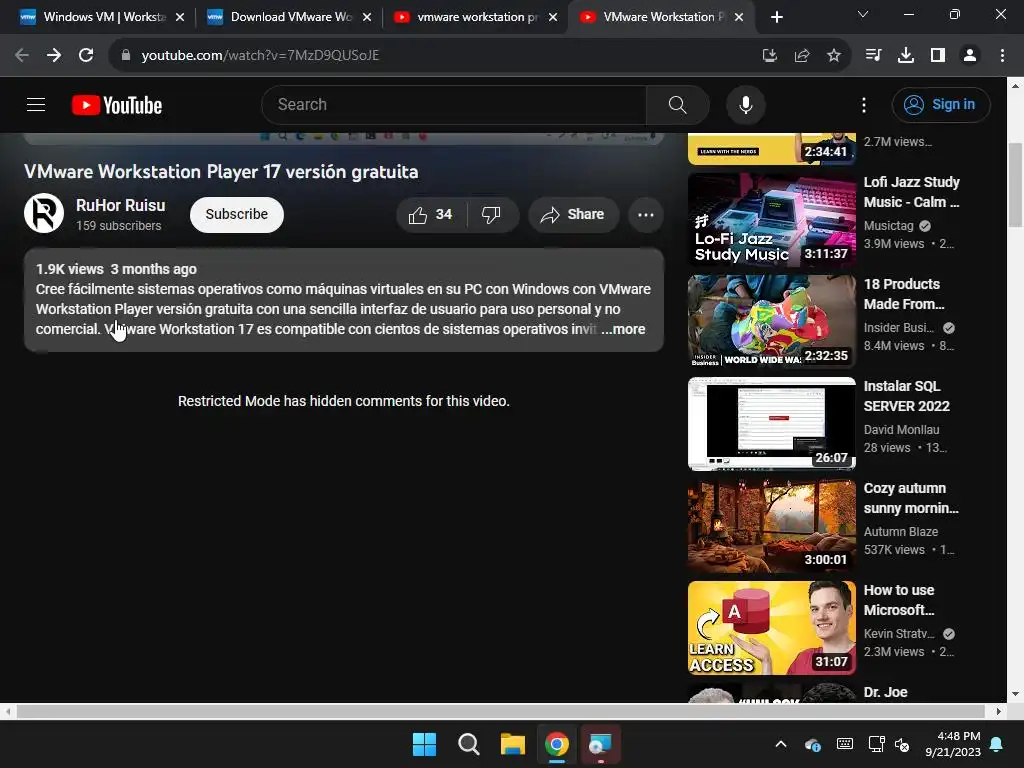Share this page from address bar

(x=802, y=56)
